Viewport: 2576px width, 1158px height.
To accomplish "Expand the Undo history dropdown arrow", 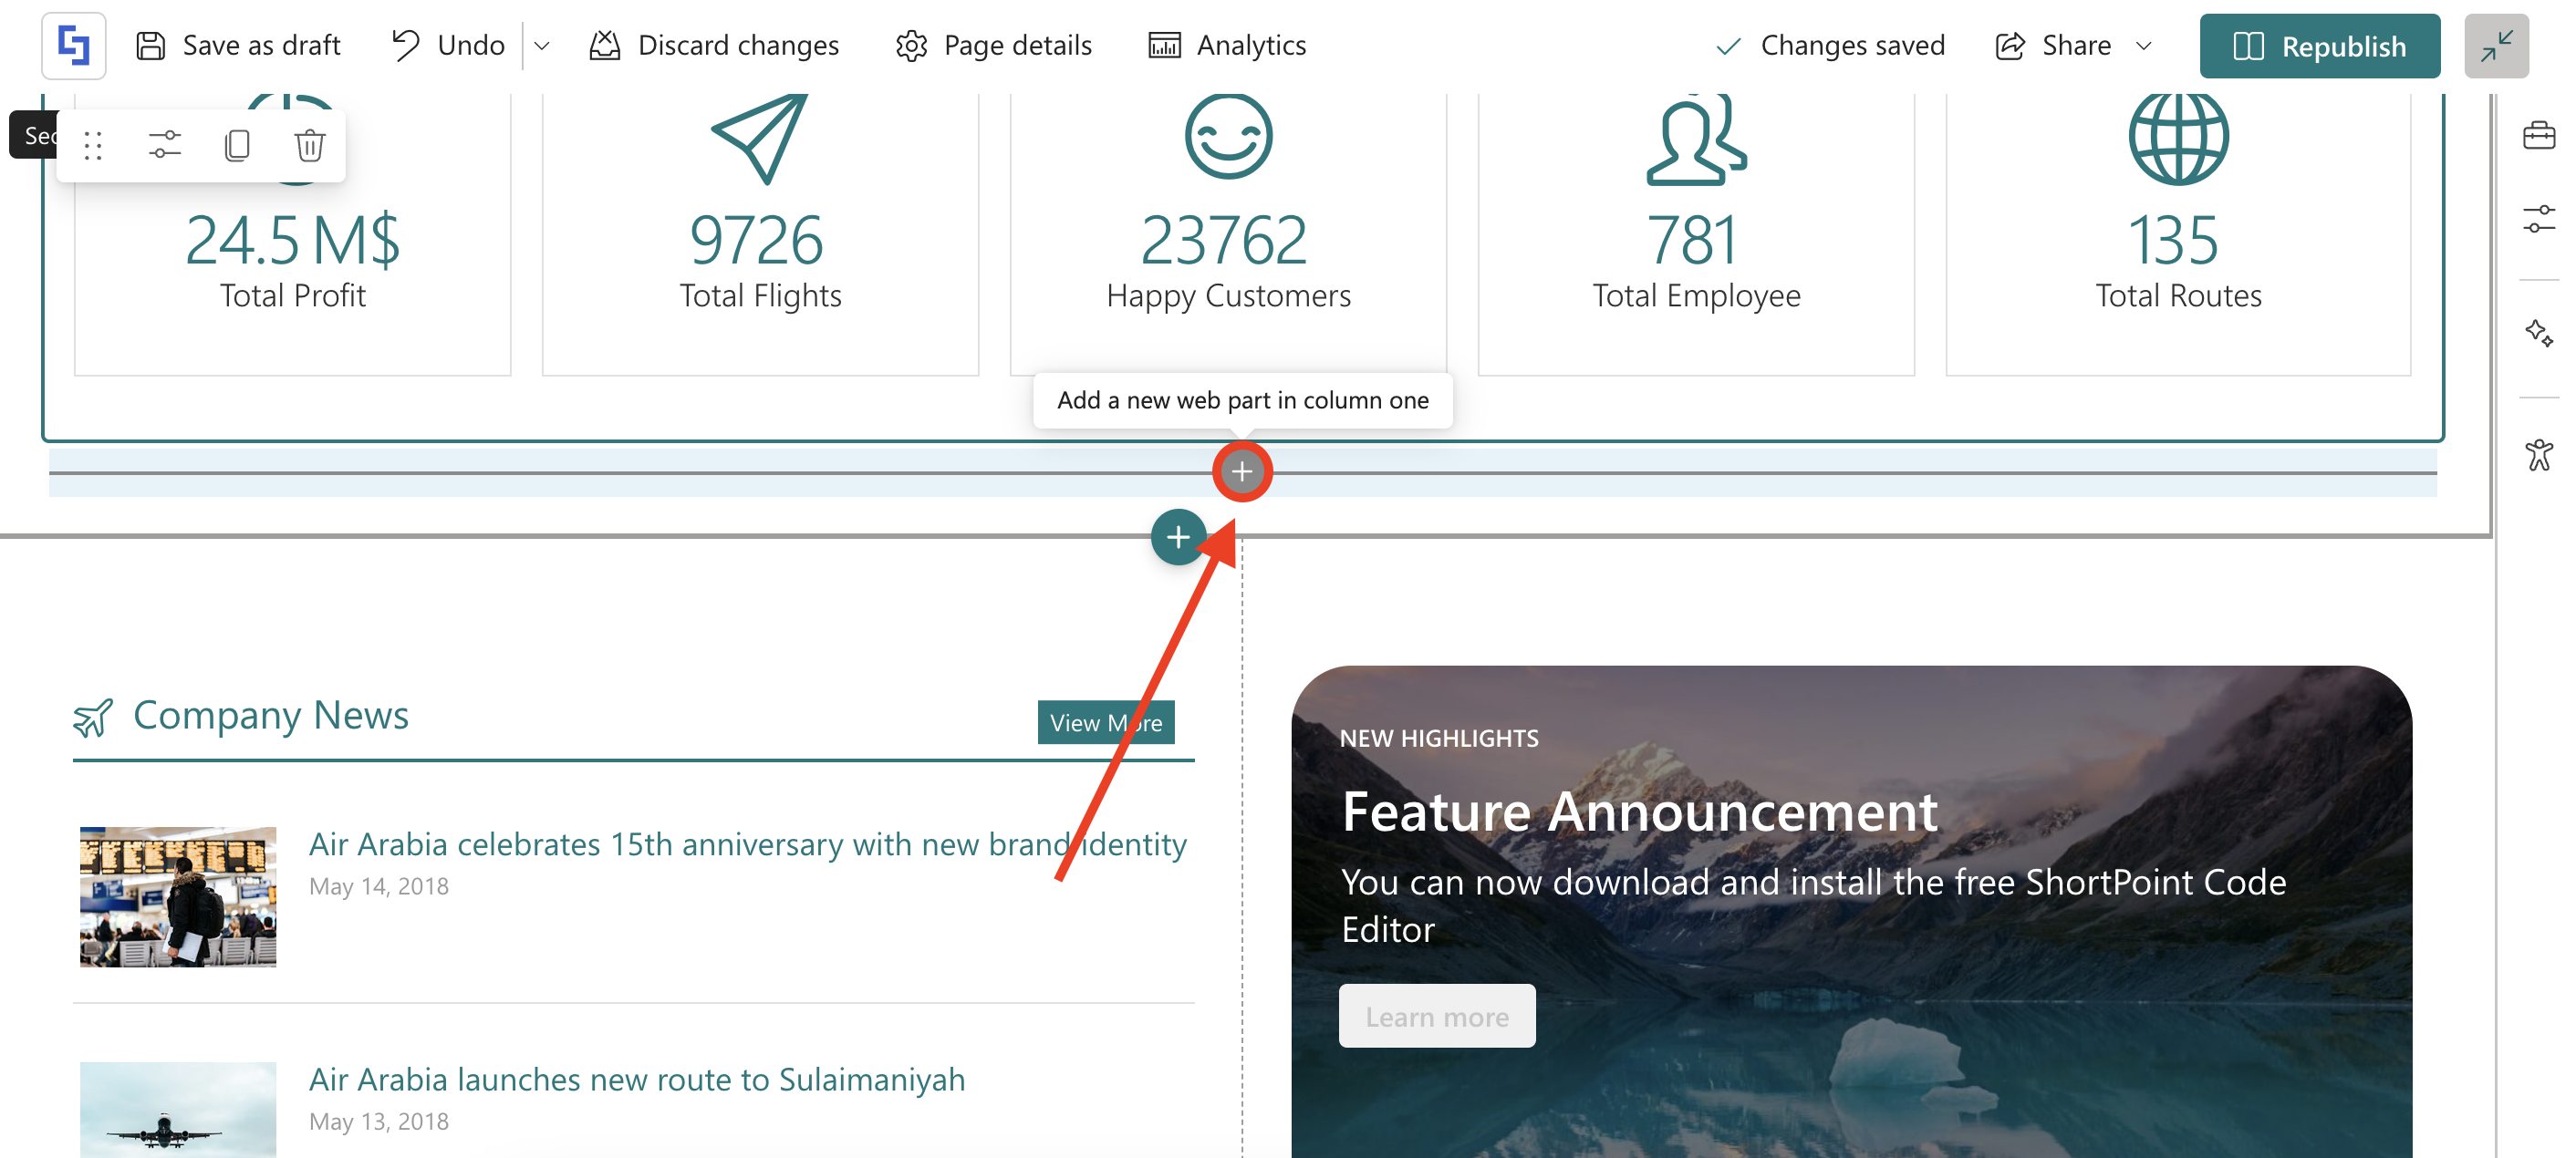I will tap(542, 46).
